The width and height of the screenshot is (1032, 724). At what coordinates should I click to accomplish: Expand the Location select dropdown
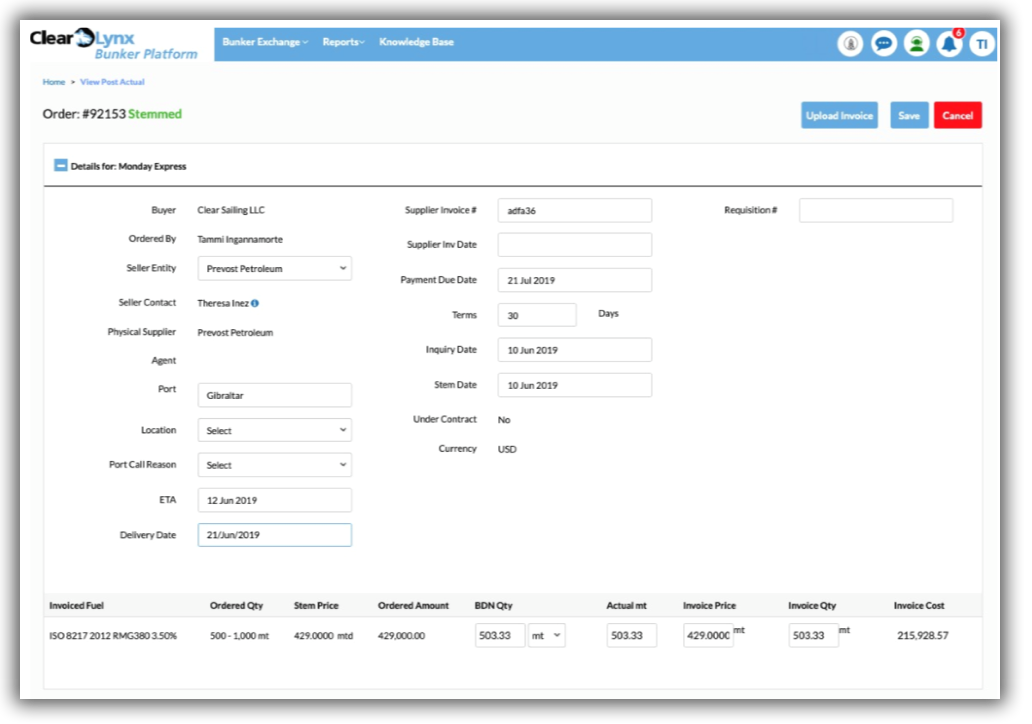[x=274, y=430]
